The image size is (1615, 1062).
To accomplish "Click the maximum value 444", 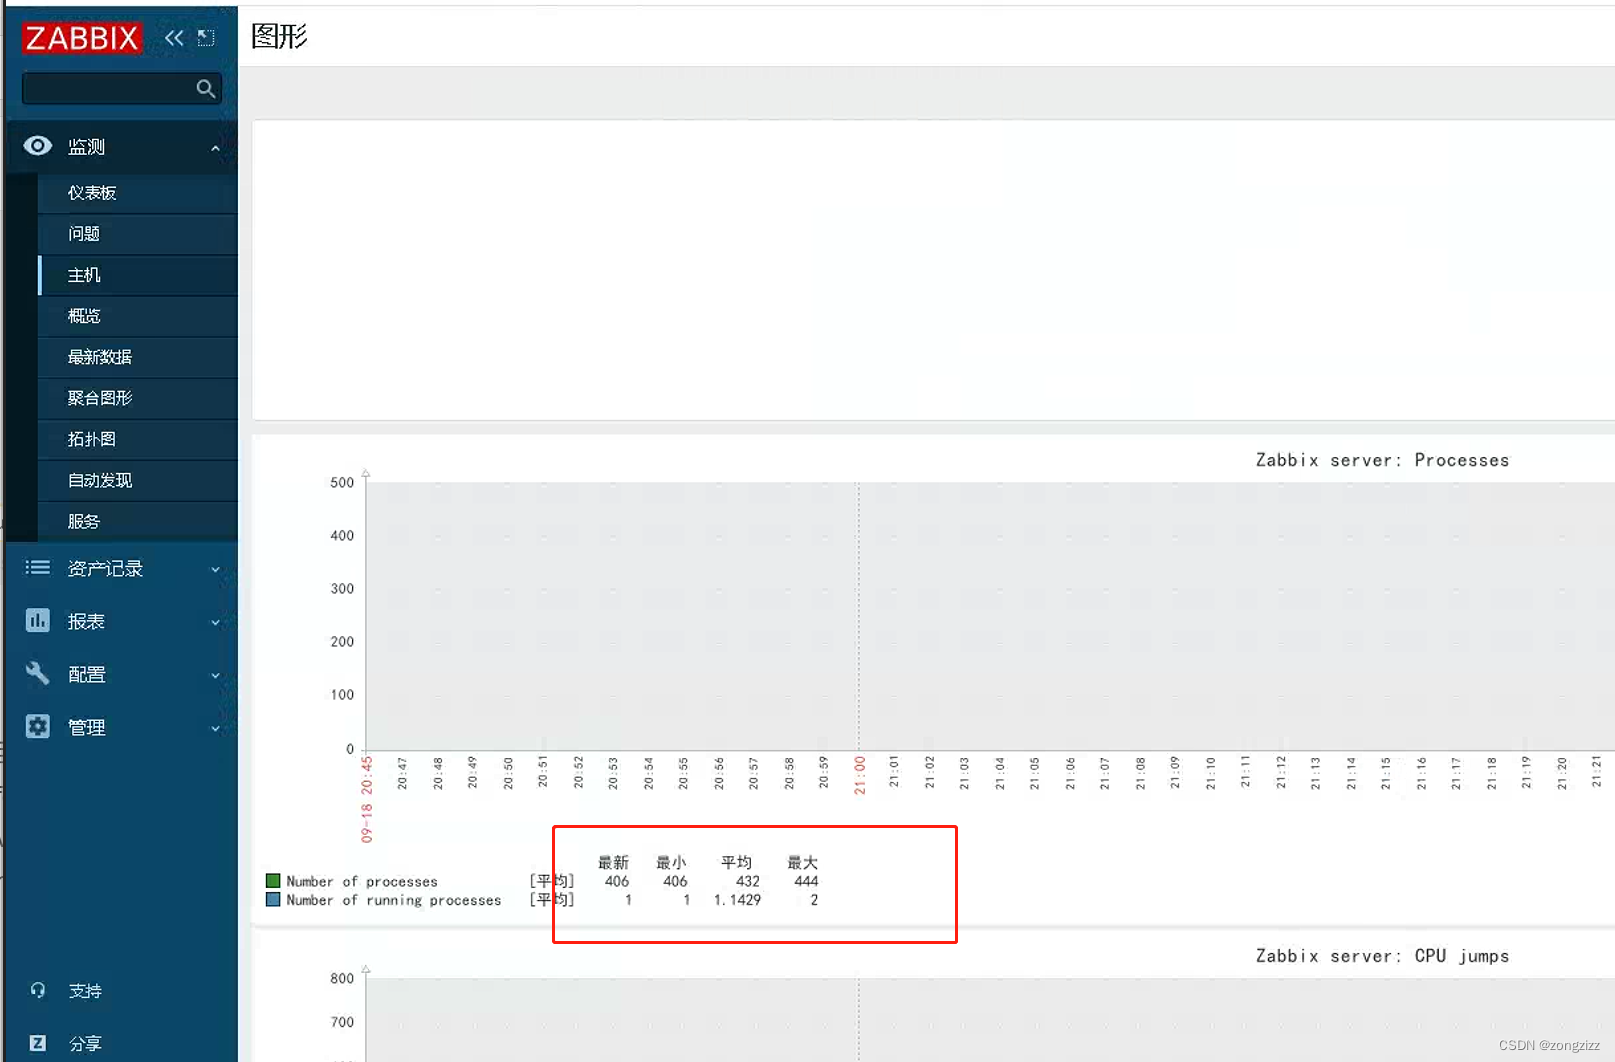I will [806, 881].
